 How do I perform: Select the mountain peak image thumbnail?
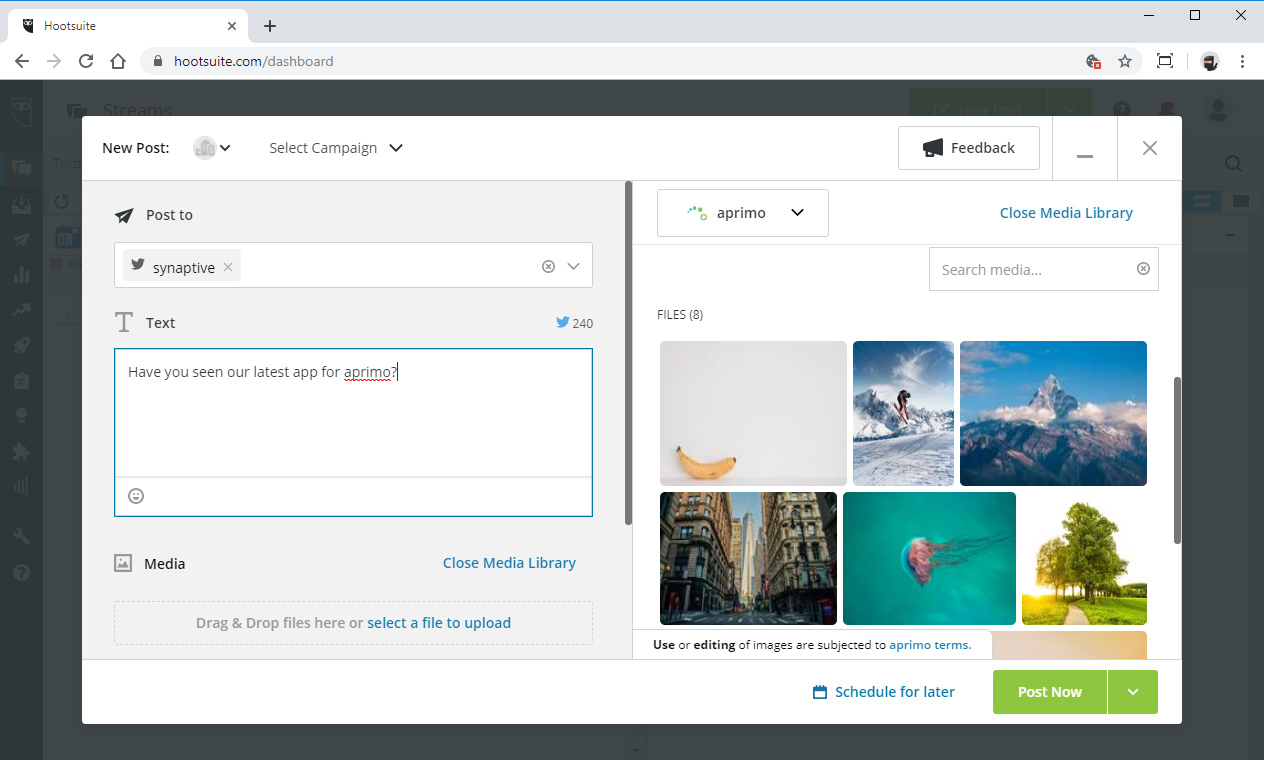click(1053, 413)
